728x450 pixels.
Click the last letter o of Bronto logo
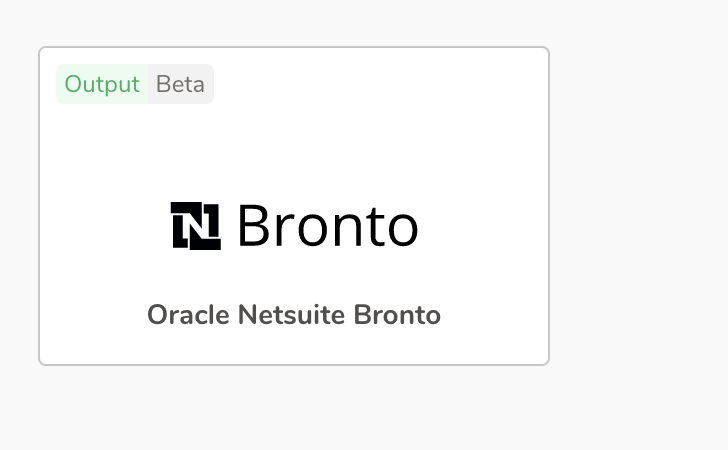click(x=399, y=229)
